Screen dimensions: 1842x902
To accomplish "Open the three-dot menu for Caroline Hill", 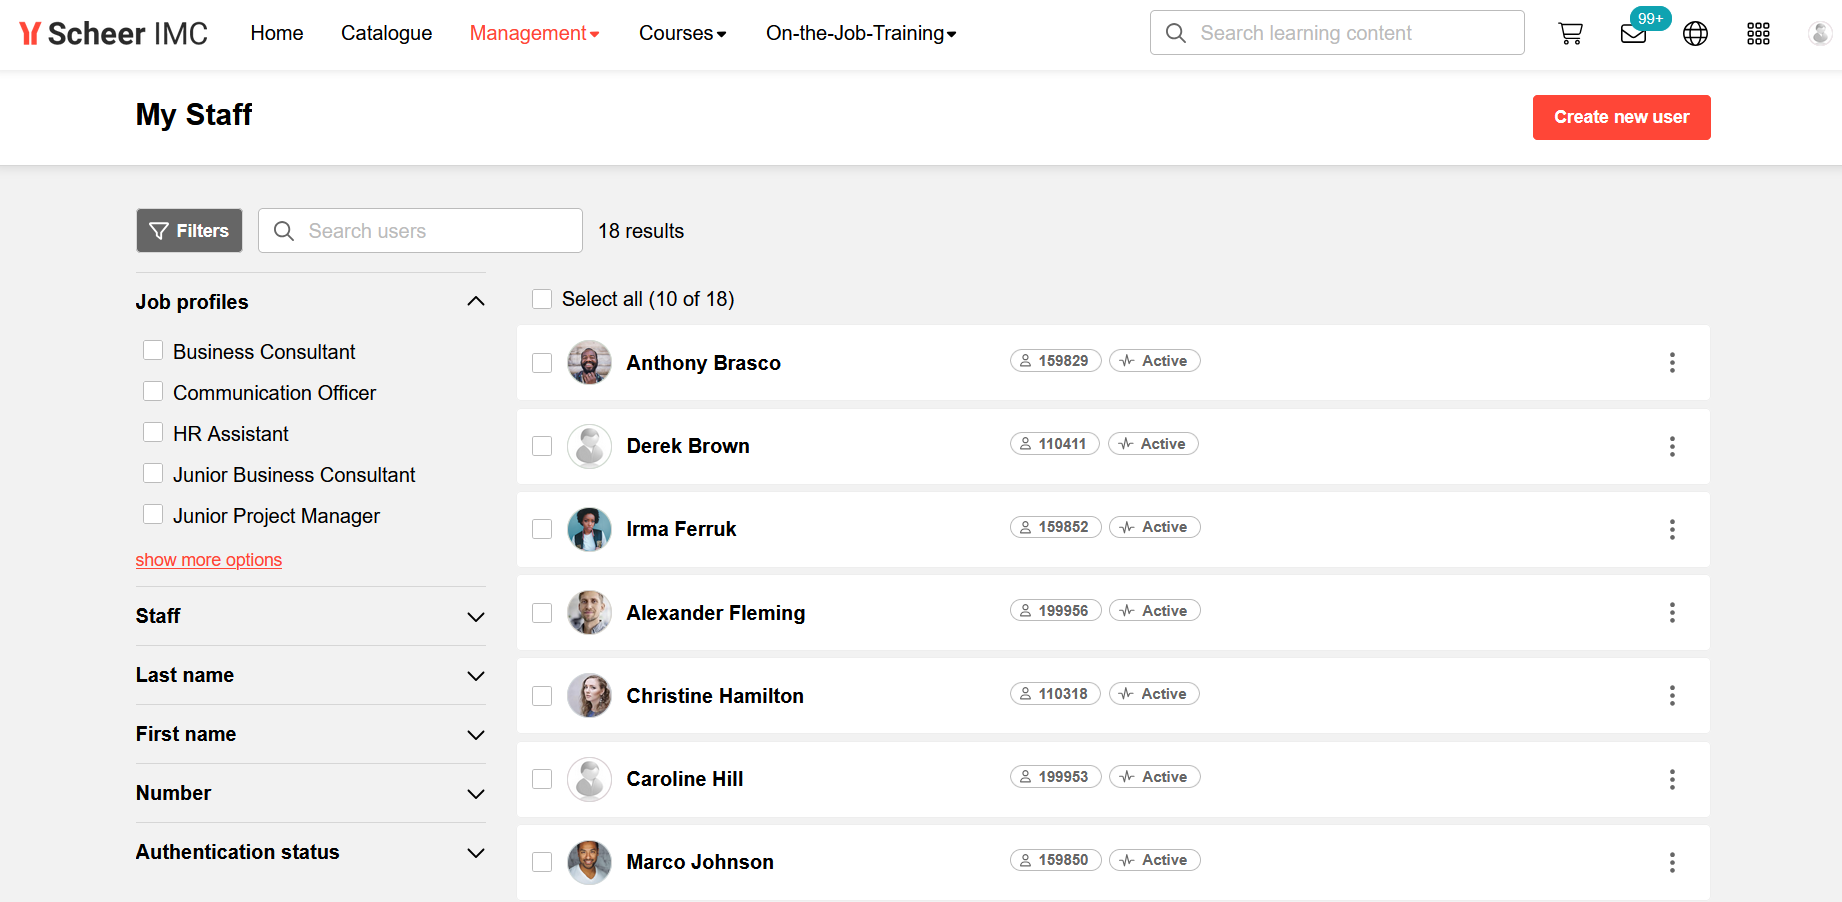I will click(1672, 779).
